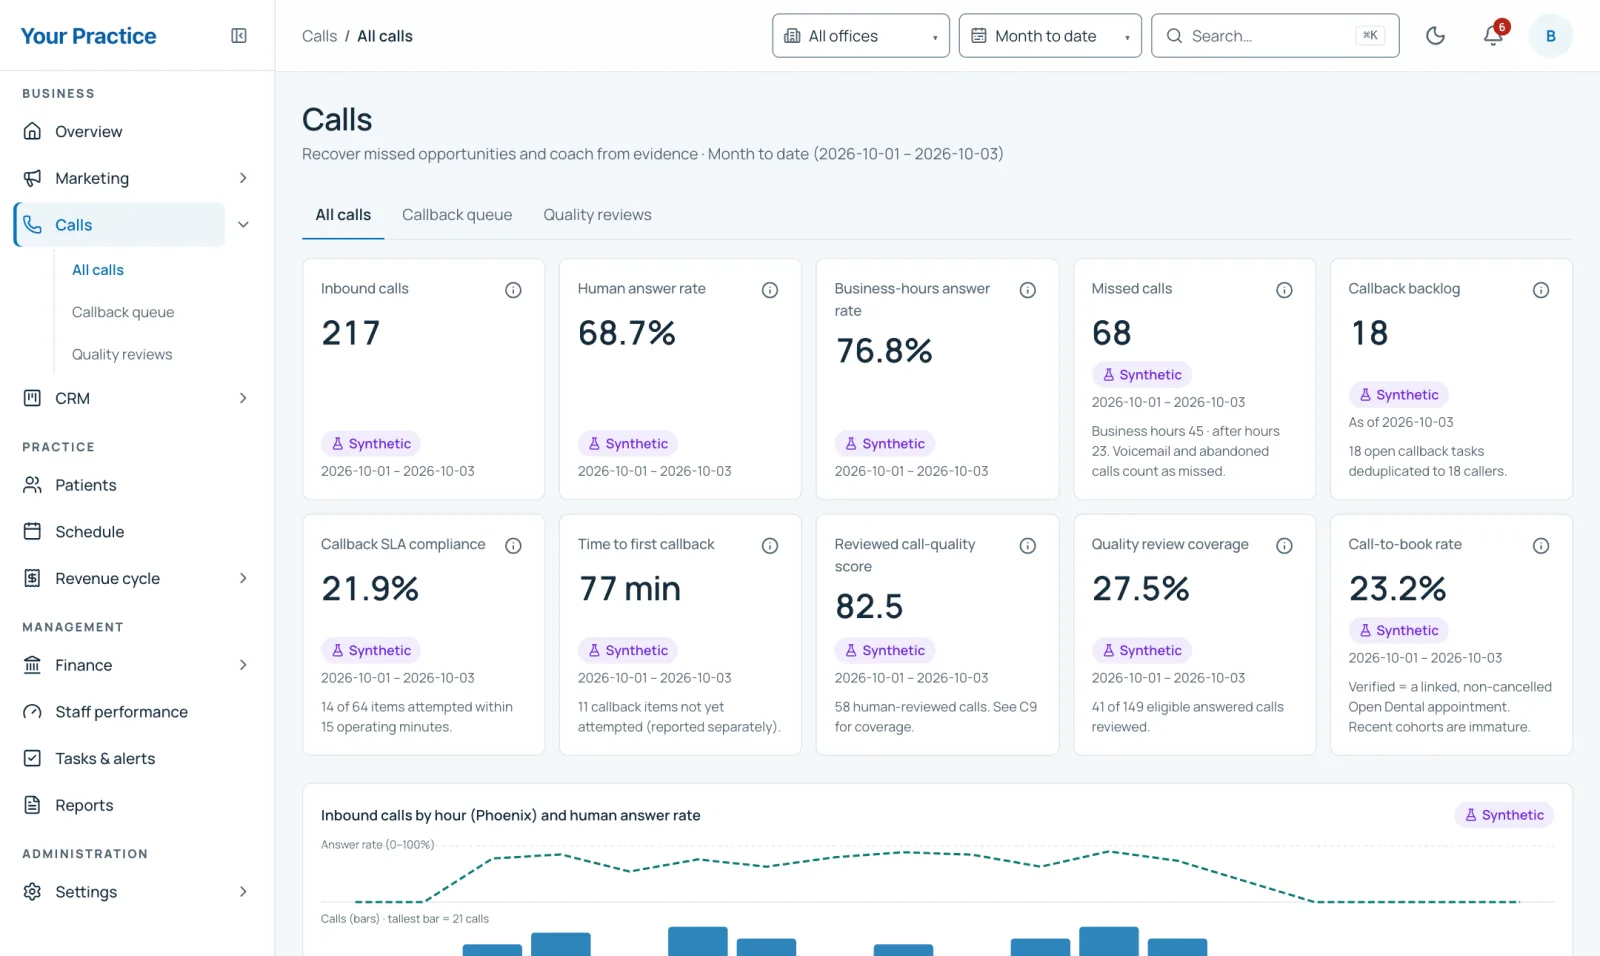Click info icon on Callback SLA compliance card
Image resolution: width=1600 pixels, height=956 pixels.
513,546
